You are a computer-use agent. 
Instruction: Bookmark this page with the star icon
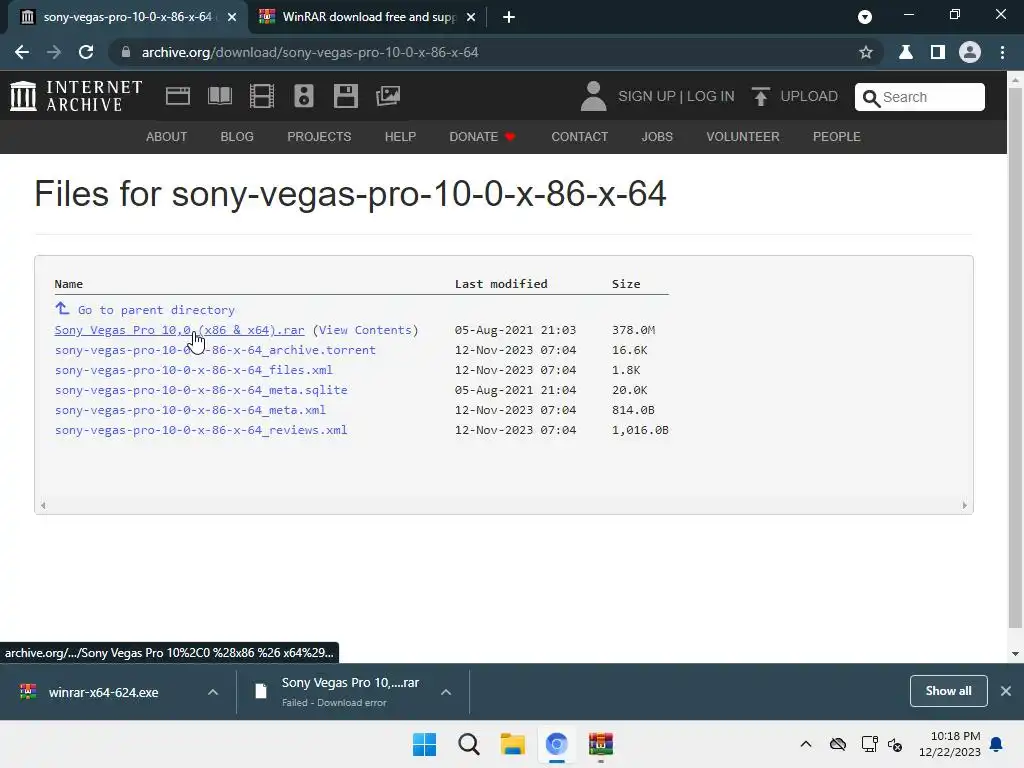866,52
